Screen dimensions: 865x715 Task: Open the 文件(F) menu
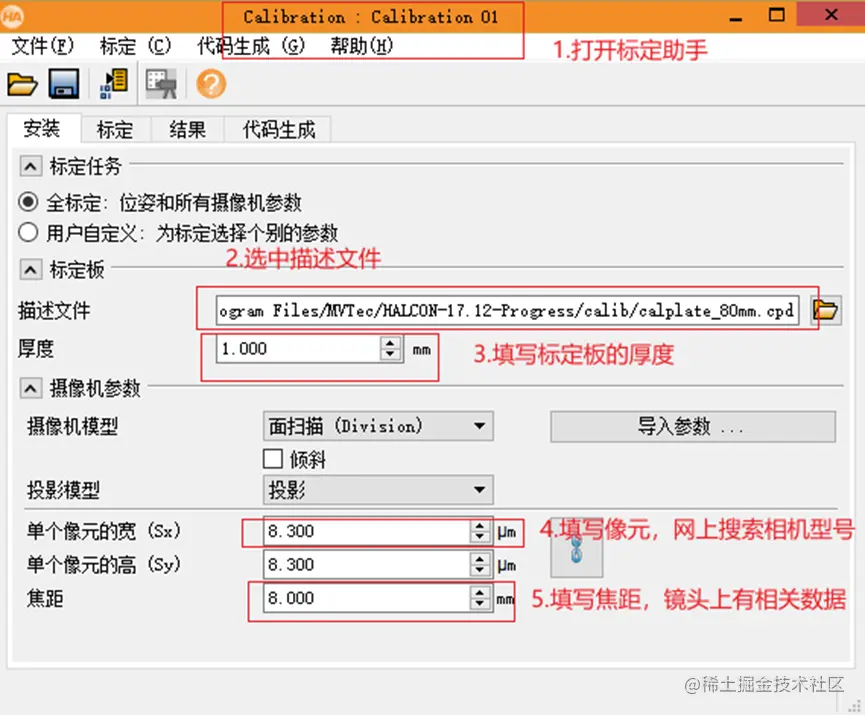pos(42,46)
